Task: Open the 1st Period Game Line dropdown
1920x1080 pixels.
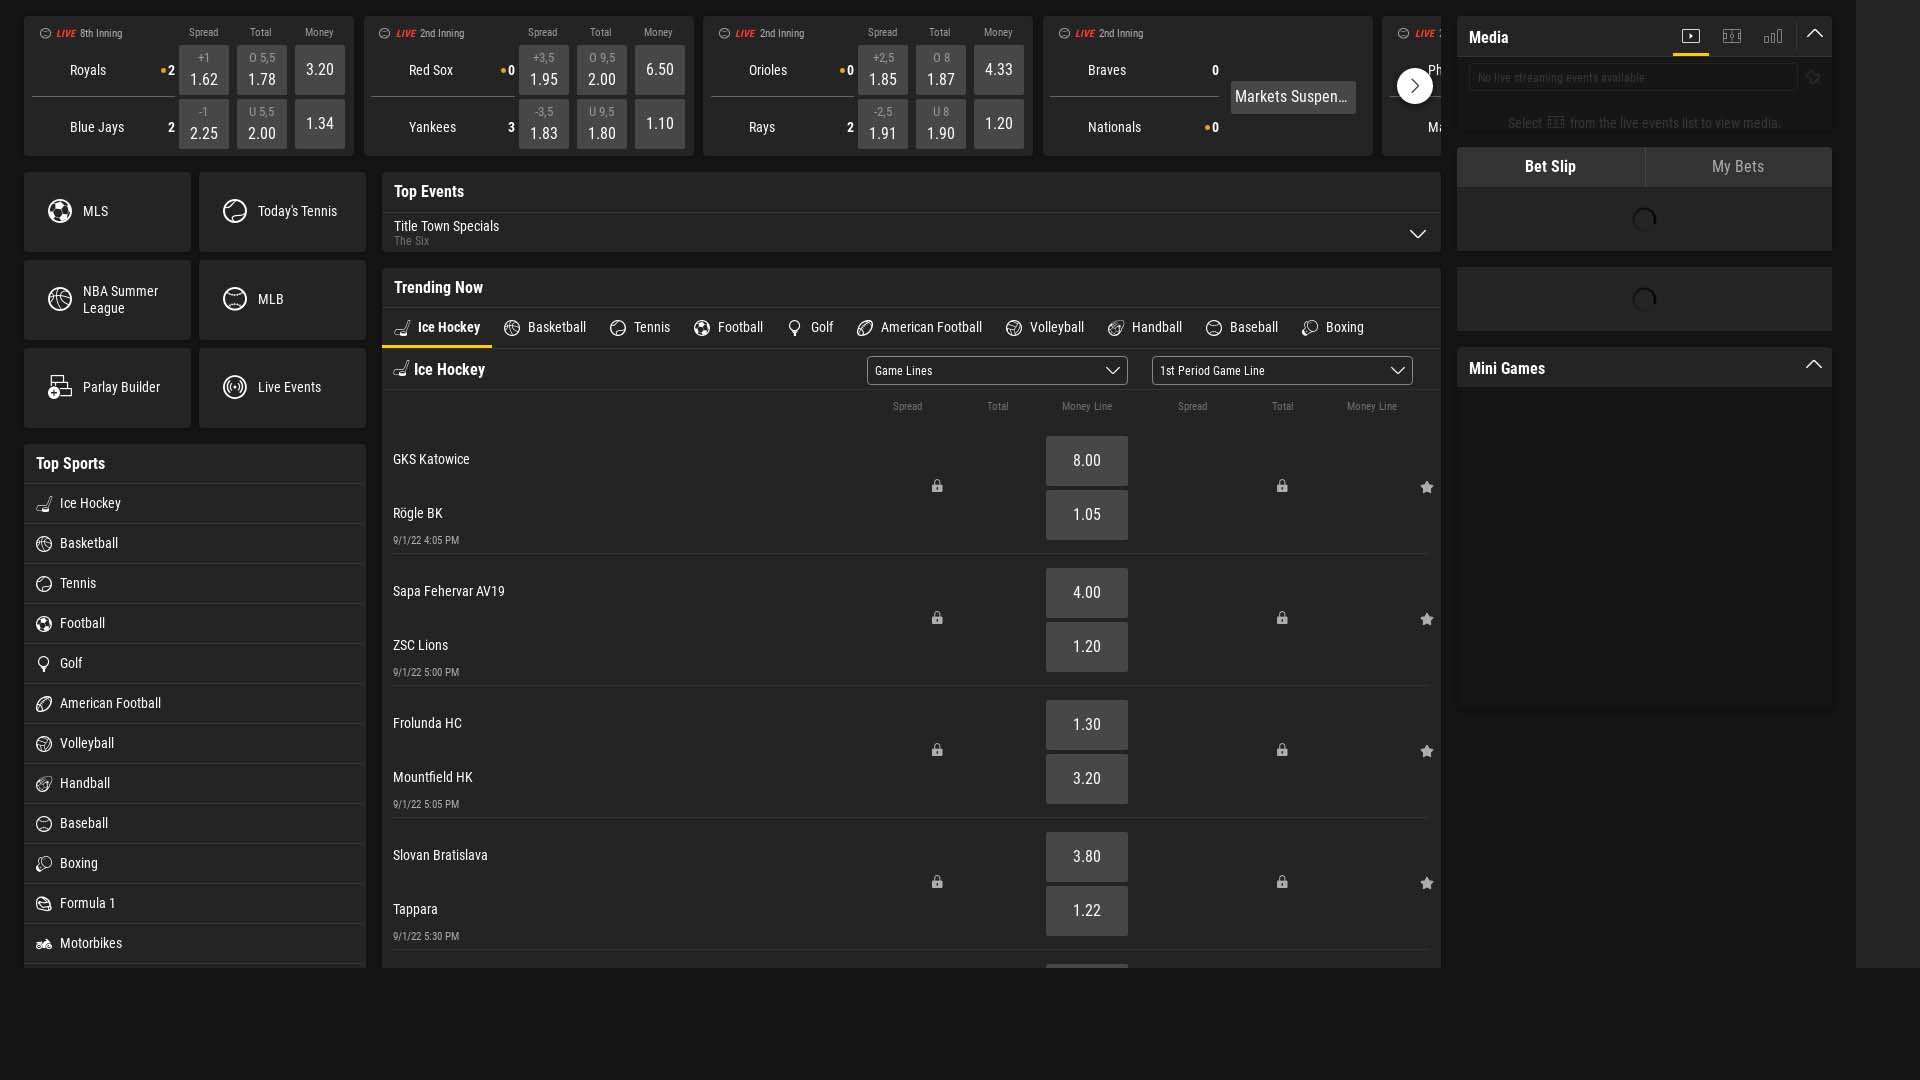Action: pos(1281,370)
